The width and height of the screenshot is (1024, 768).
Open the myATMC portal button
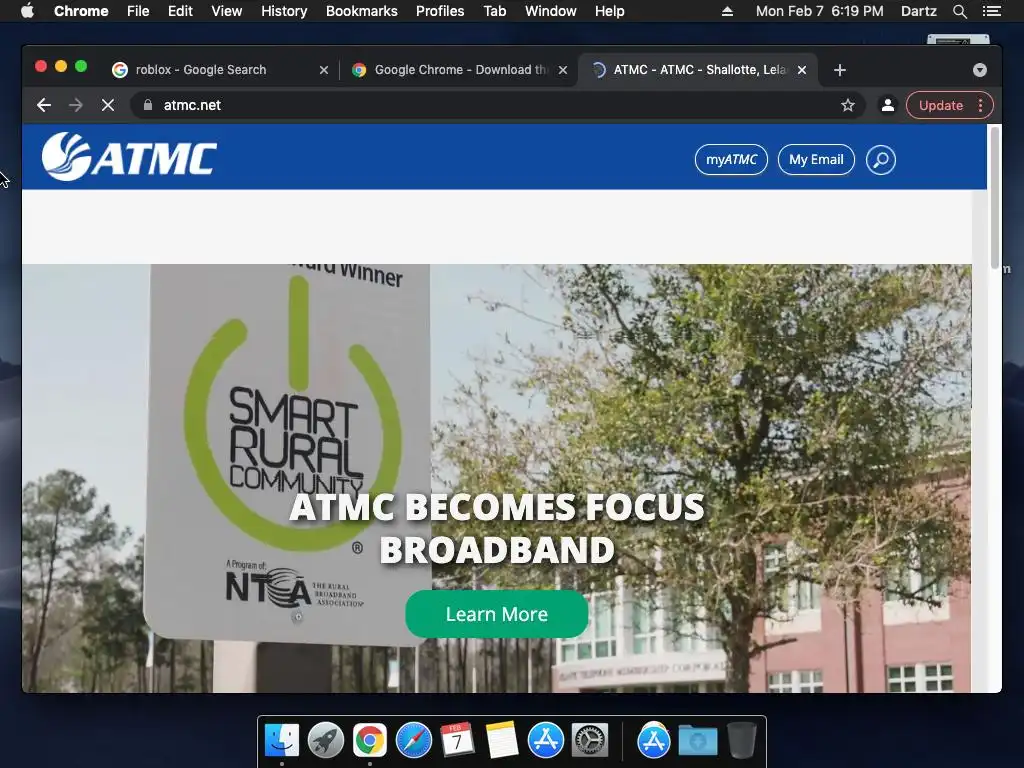731,159
